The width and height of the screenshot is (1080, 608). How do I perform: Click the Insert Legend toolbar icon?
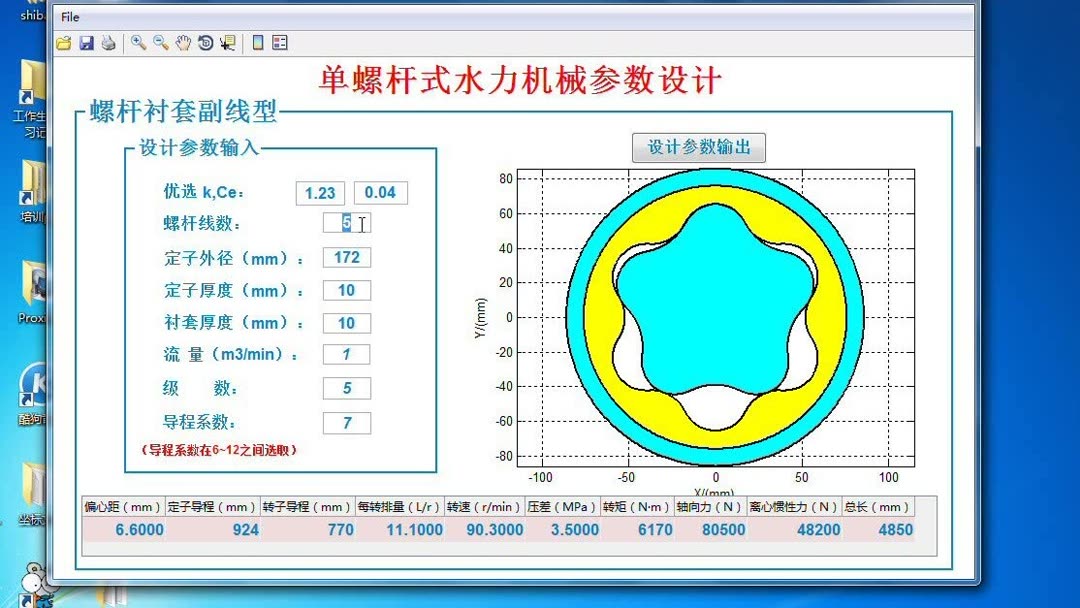click(x=281, y=42)
